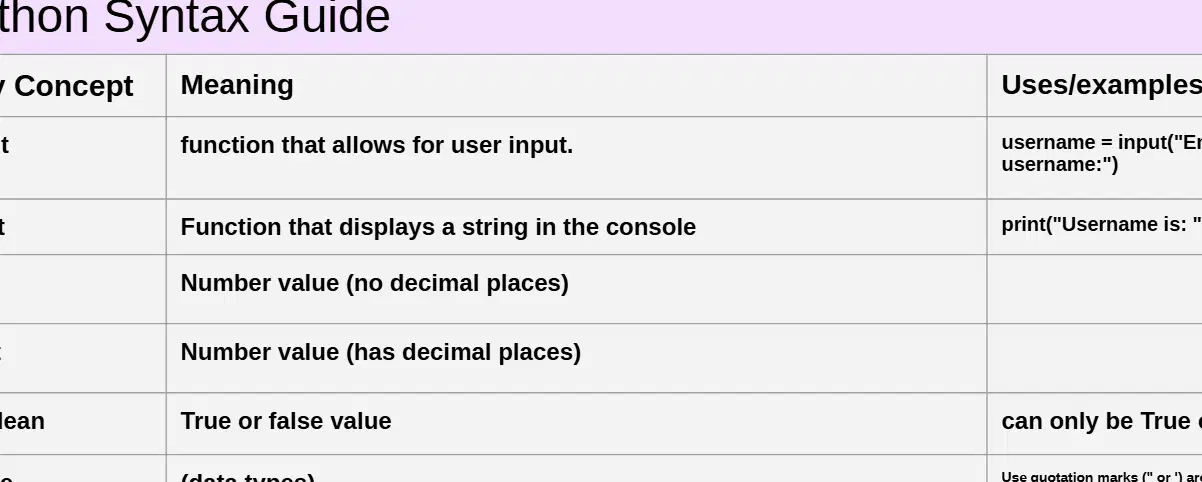
Task: Click the concept cell left of 'no decimal places'
Action: [x=83, y=289]
